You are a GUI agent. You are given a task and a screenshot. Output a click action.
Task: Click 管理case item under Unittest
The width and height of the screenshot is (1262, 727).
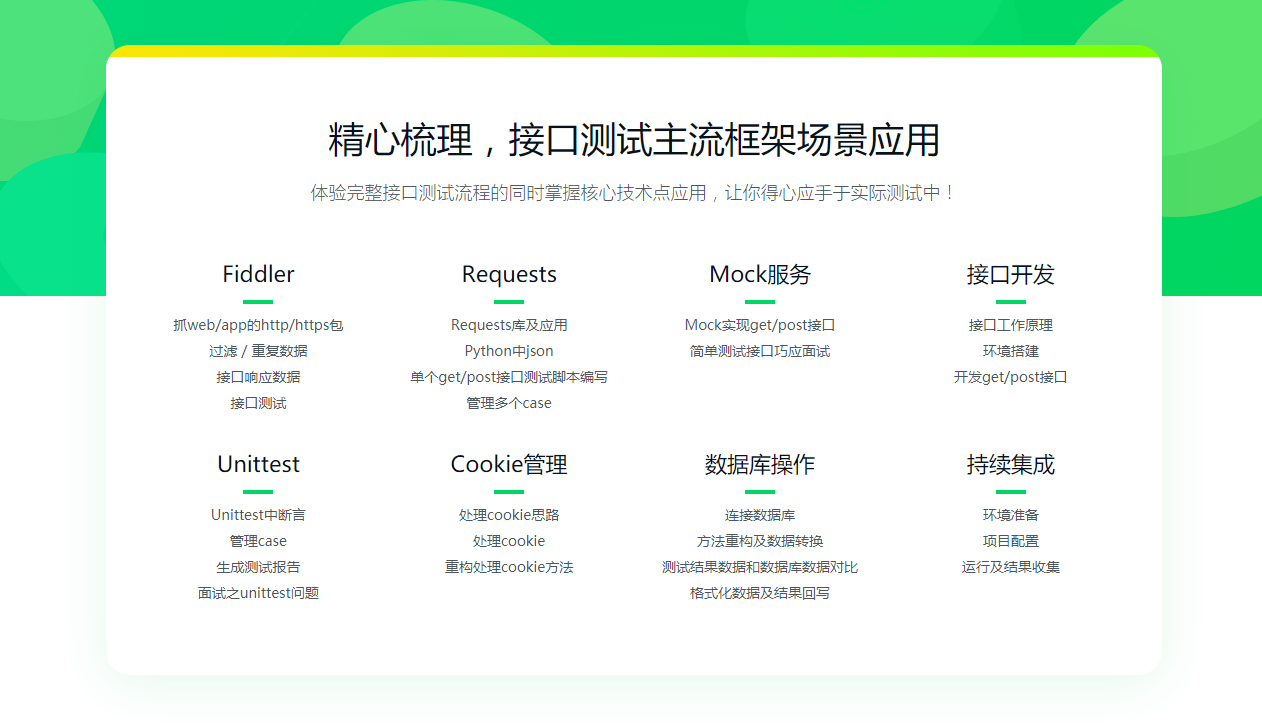[258, 541]
